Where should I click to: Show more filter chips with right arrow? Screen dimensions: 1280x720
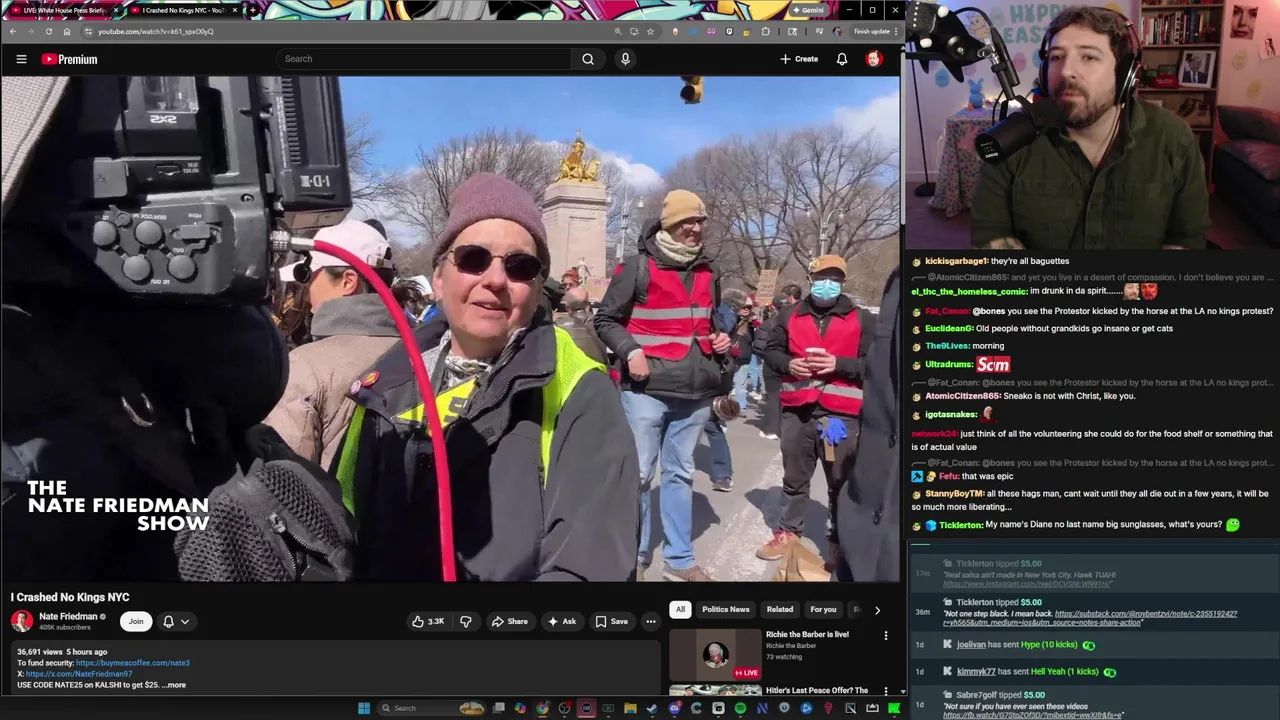click(877, 609)
